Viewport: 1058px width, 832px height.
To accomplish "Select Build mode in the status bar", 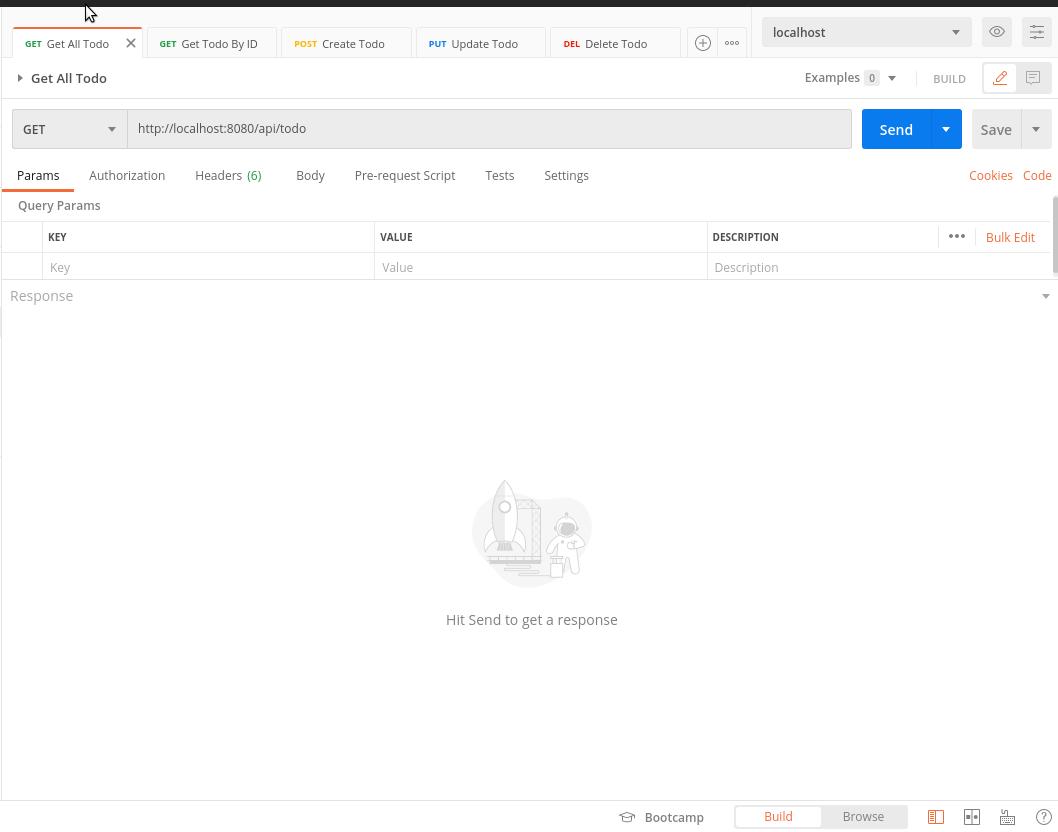I will (778, 816).
